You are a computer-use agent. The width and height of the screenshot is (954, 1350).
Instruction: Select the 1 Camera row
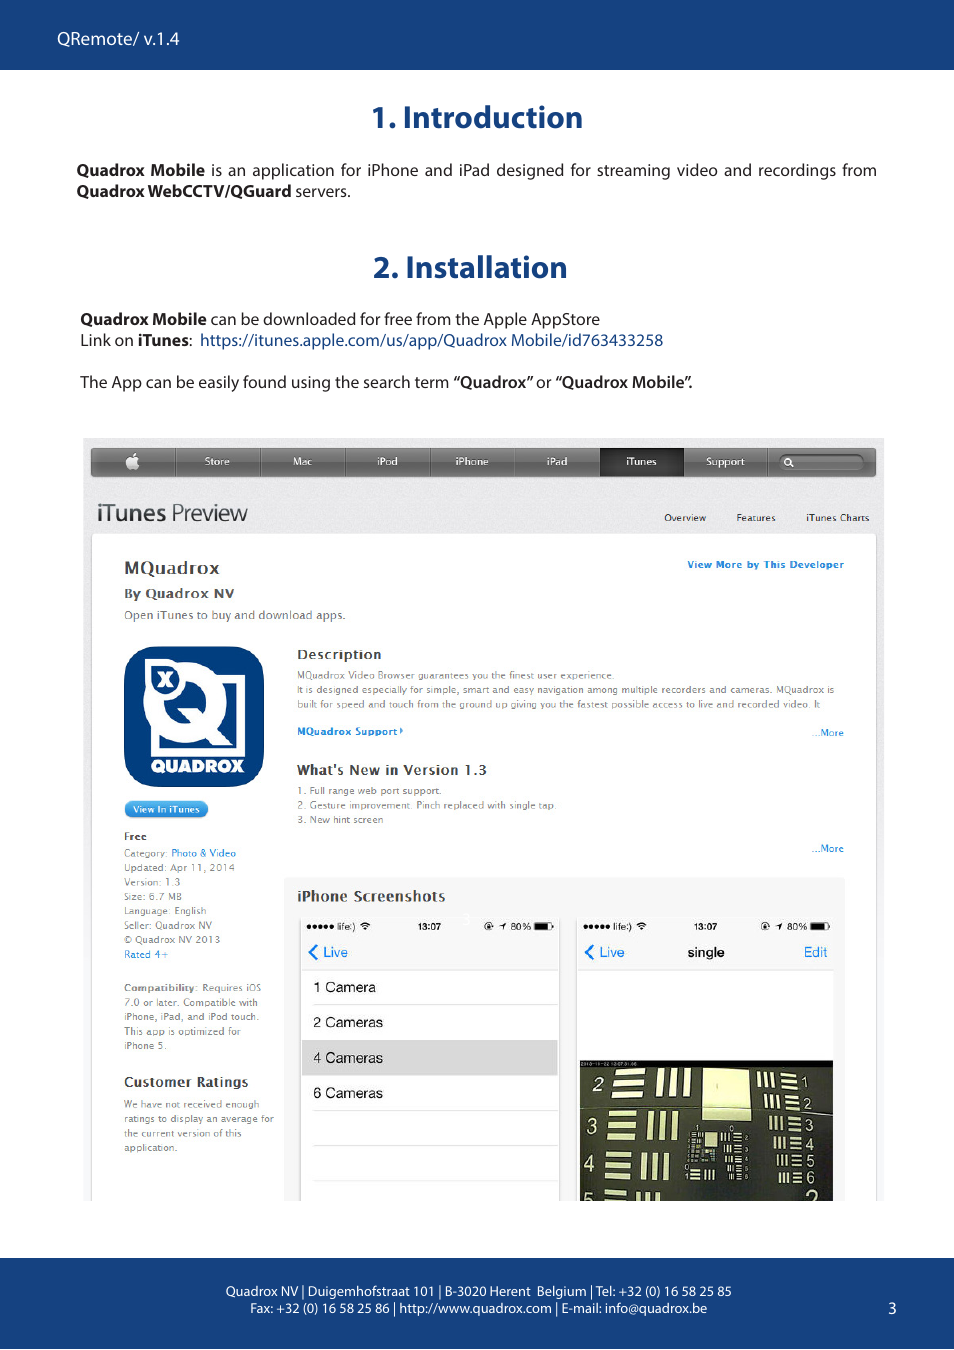point(430,987)
